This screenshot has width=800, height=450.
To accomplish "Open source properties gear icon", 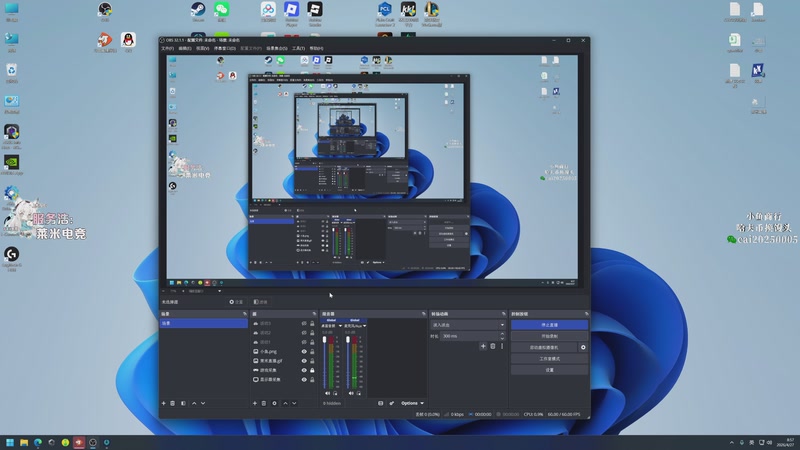I will [x=275, y=403].
